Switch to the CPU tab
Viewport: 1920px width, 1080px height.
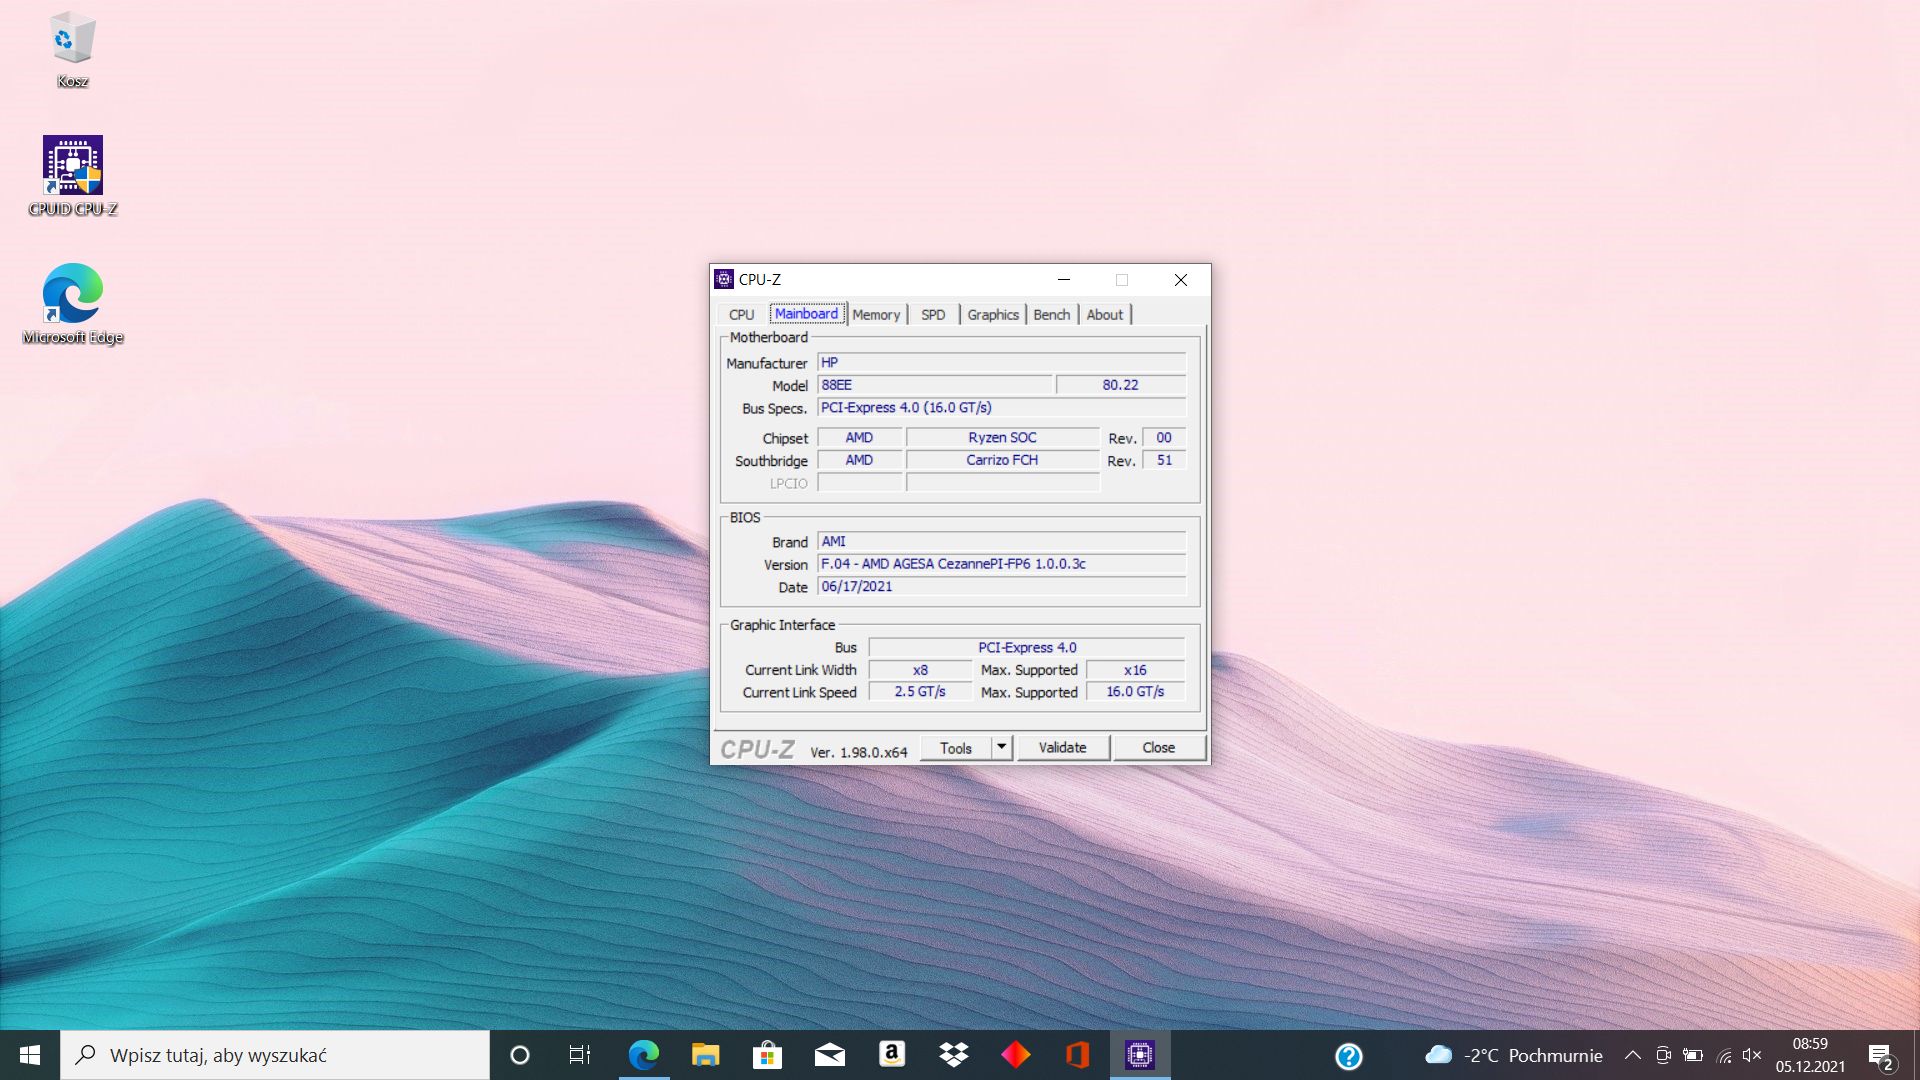point(741,314)
